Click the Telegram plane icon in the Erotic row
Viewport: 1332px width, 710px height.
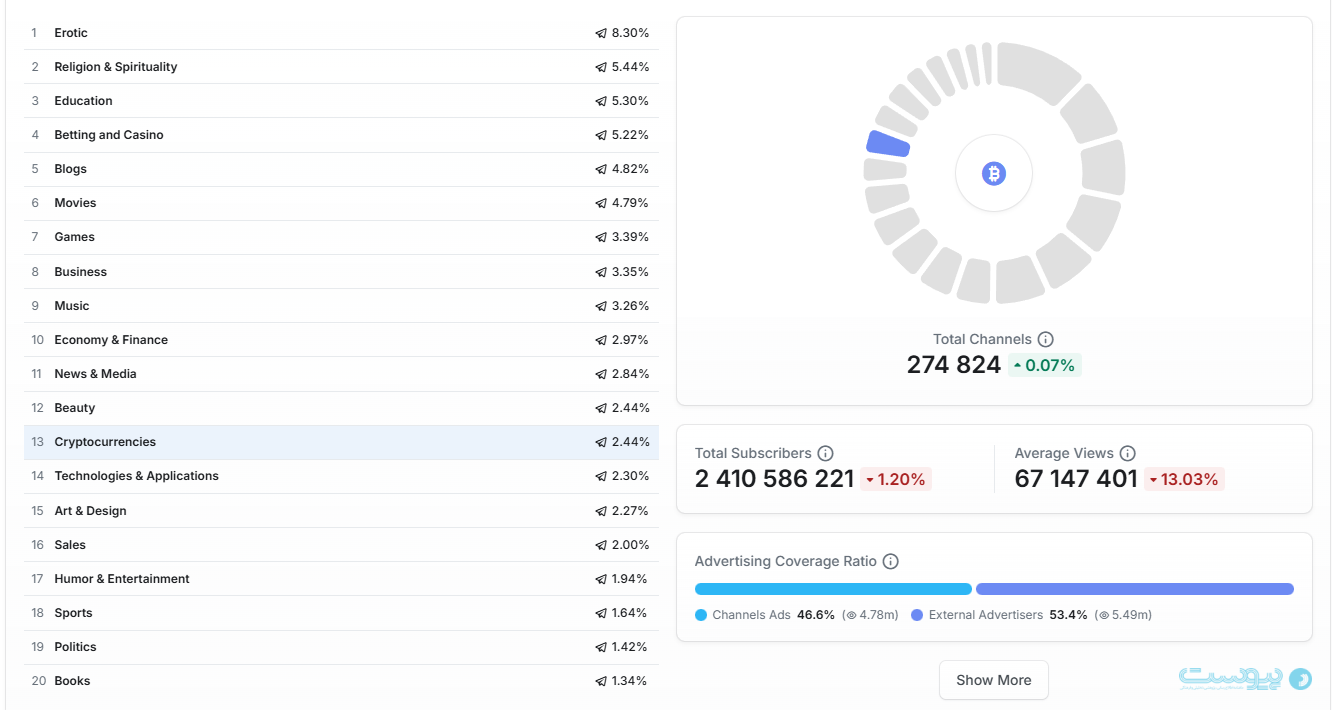coord(601,33)
